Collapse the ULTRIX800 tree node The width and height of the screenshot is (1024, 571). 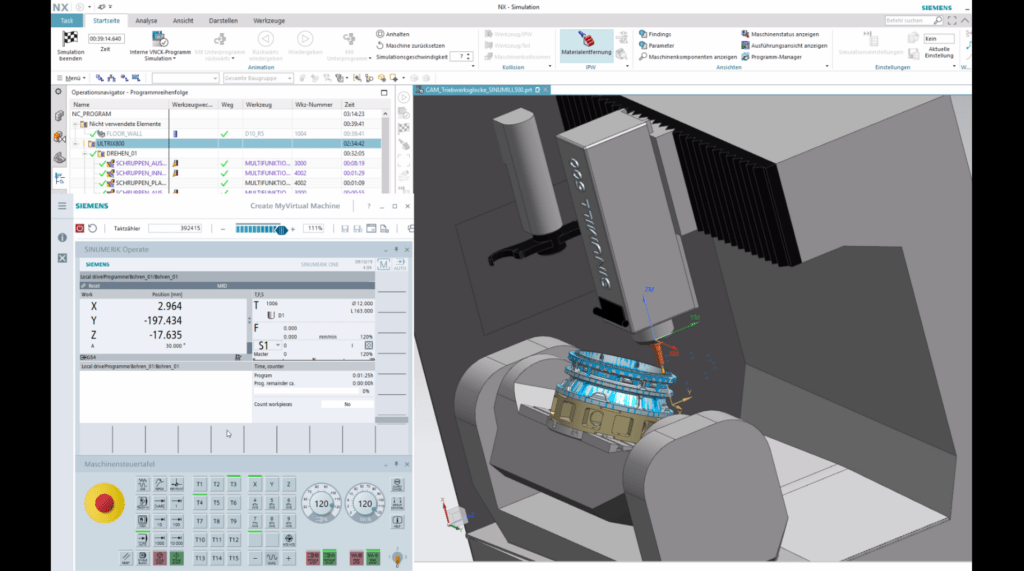point(76,144)
